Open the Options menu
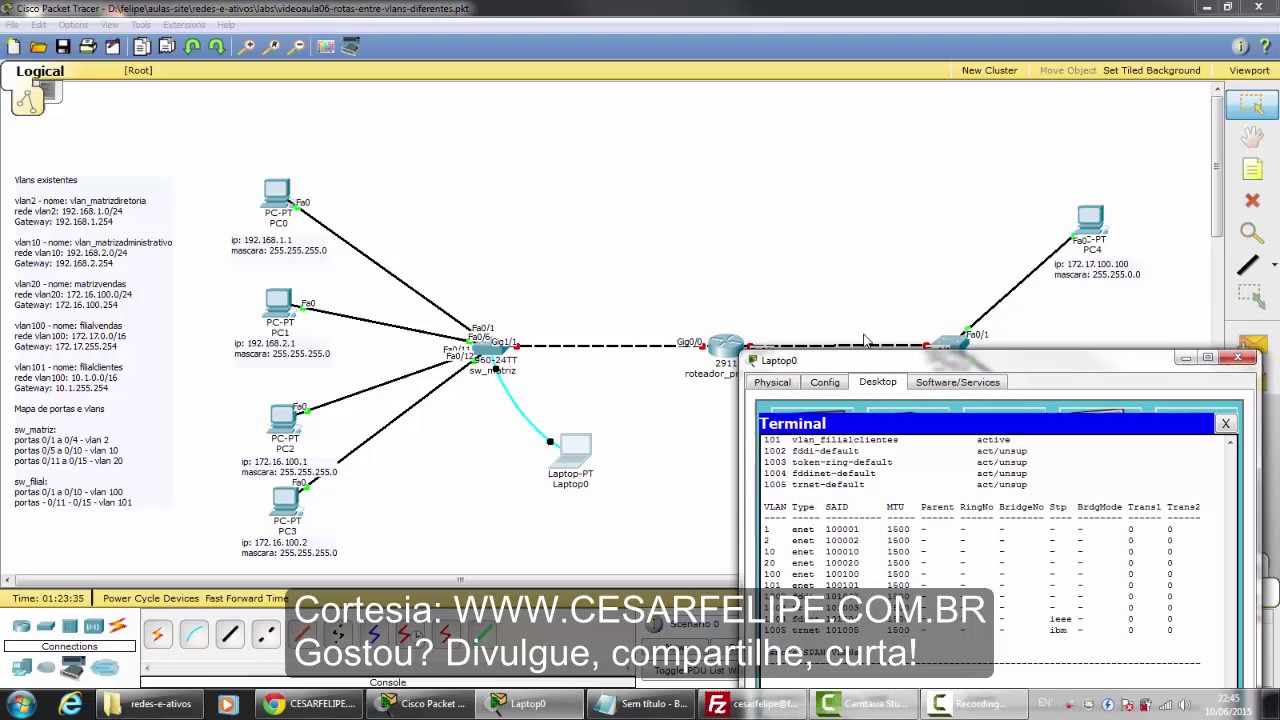This screenshot has width=1280, height=720. 73,25
